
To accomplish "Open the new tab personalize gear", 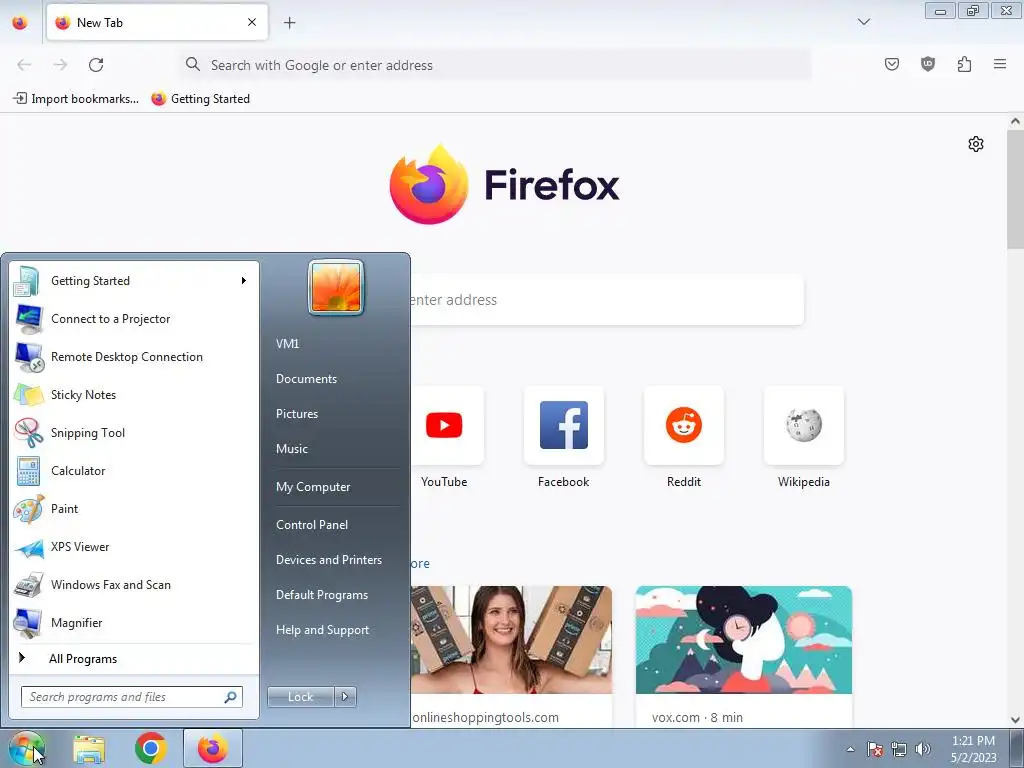I will [976, 144].
